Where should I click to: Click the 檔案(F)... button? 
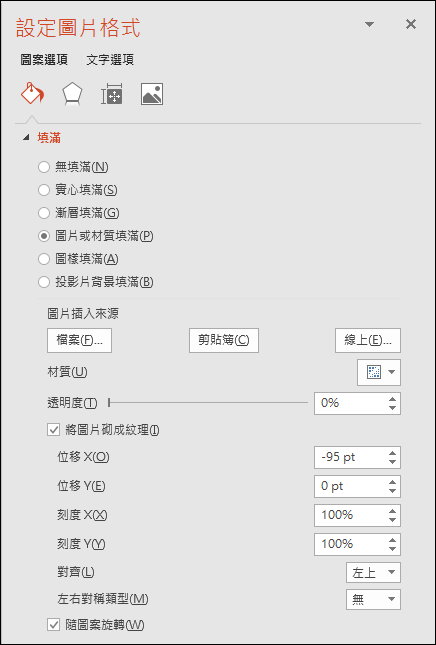(x=79, y=340)
